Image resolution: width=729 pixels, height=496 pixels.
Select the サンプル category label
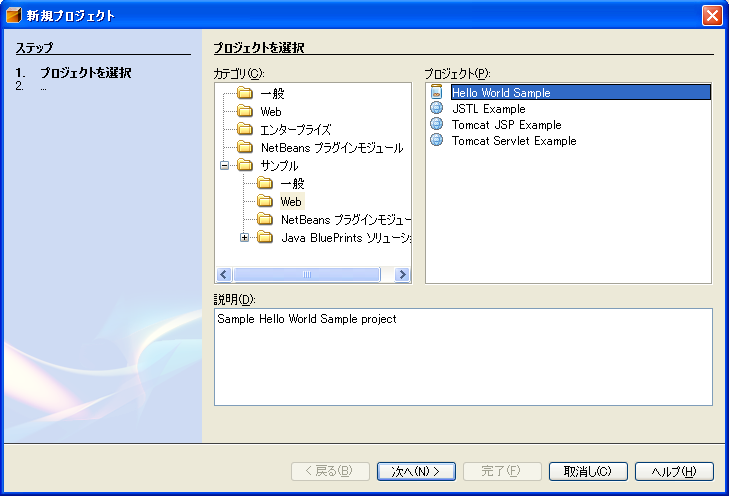(x=279, y=165)
